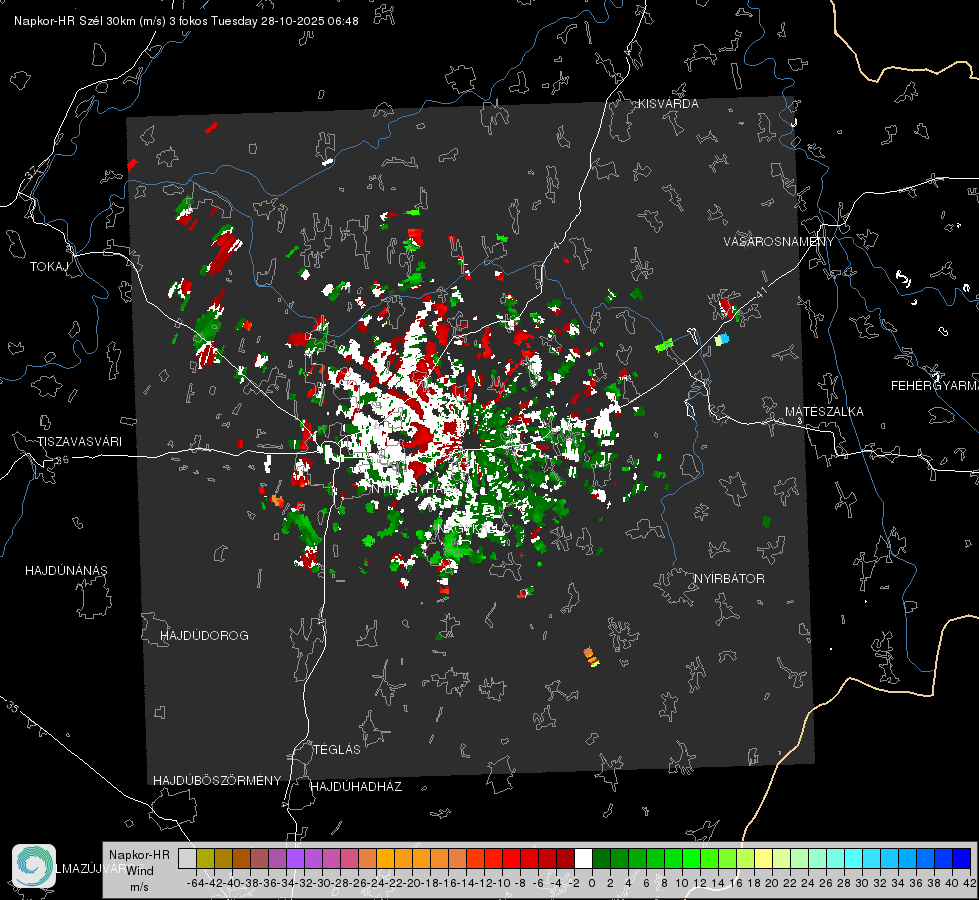Click the HAJDÚBÖSZÖRMÉNY town label
This screenshot has width=979, height=900.
pyautogui.click(x=217, y=781)
